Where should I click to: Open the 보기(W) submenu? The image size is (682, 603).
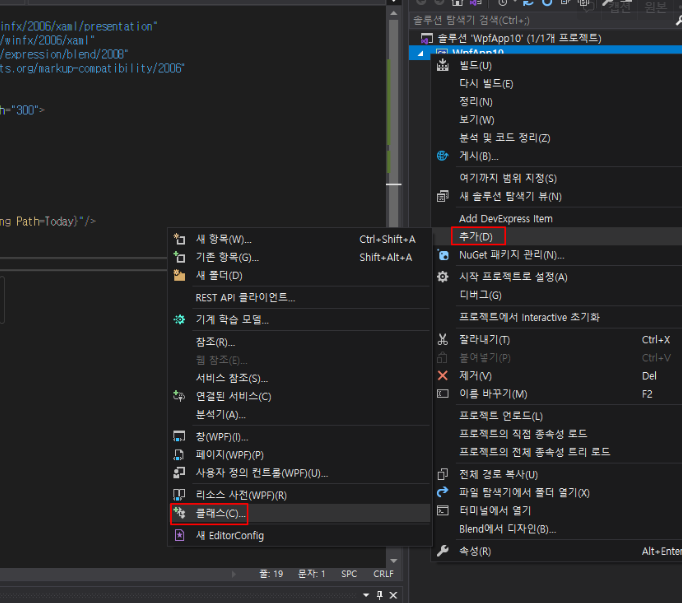(477, 120)
